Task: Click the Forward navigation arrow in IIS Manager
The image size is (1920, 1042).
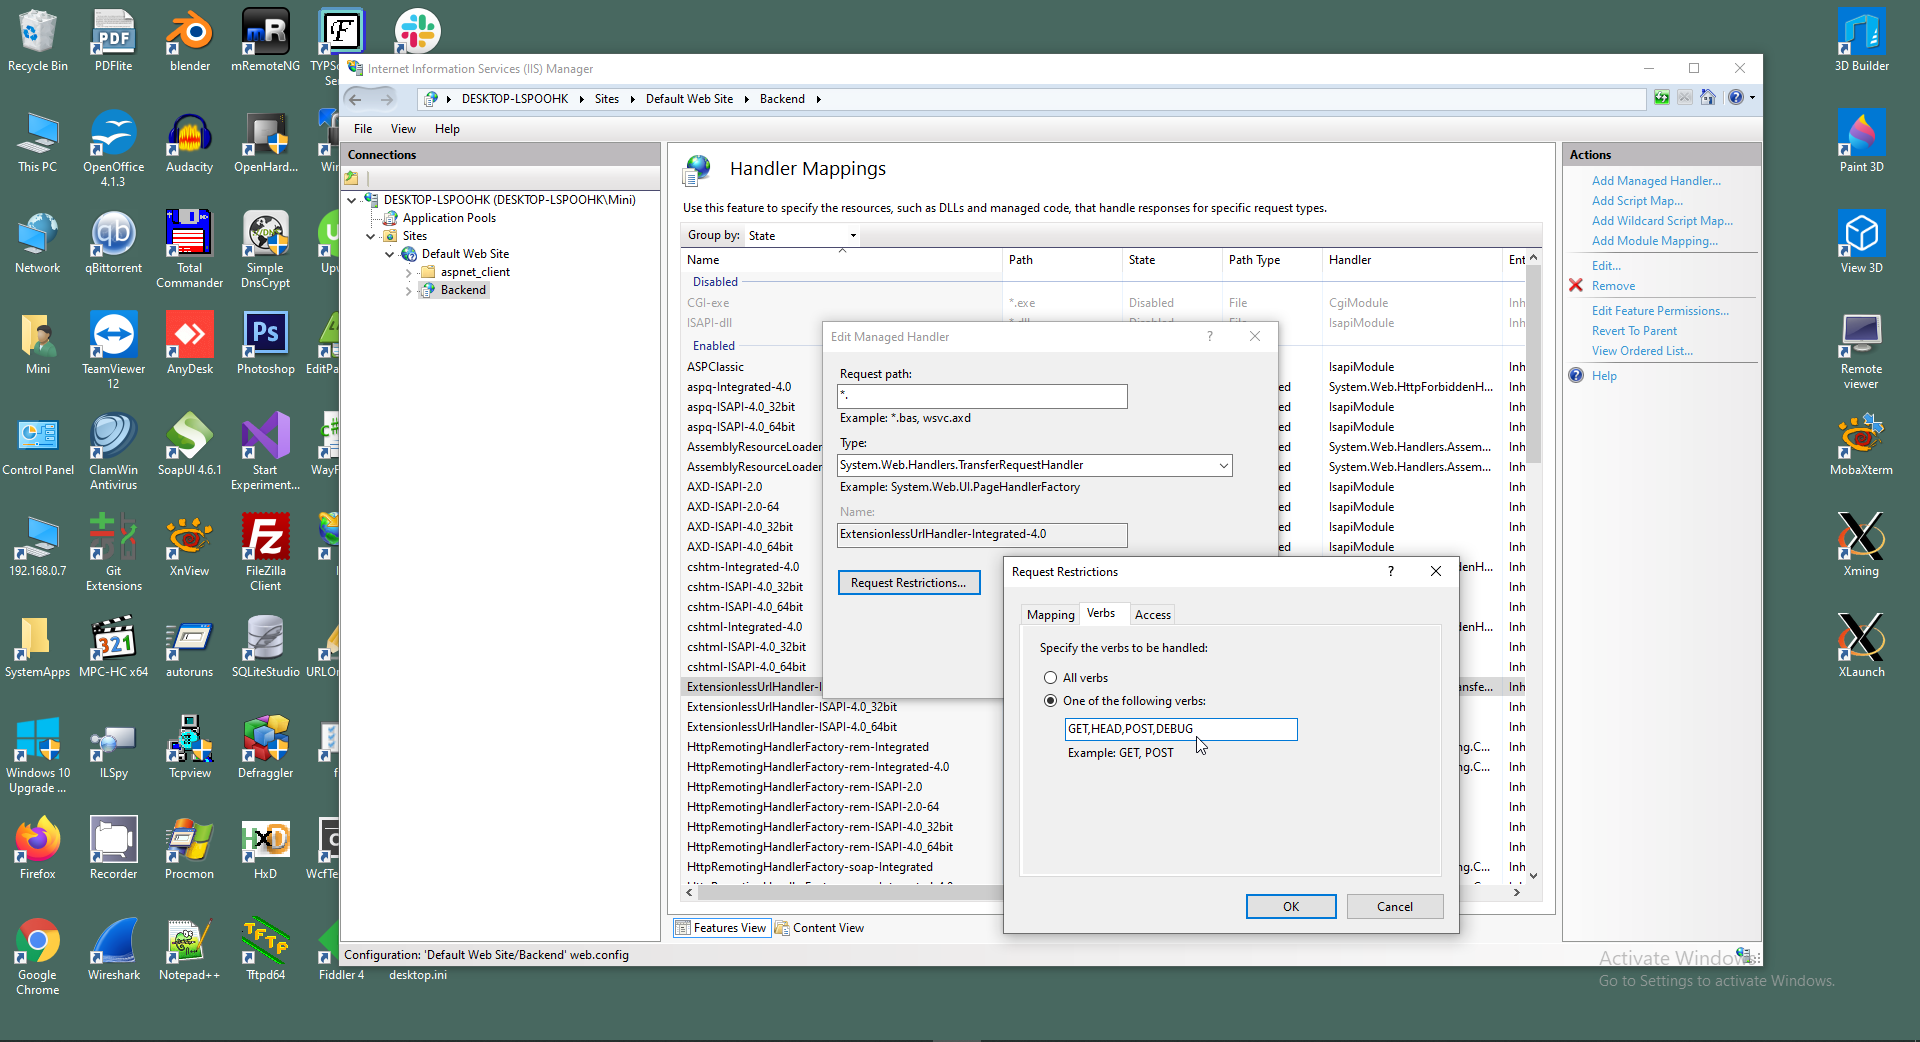Action: [x=386, y=99]
